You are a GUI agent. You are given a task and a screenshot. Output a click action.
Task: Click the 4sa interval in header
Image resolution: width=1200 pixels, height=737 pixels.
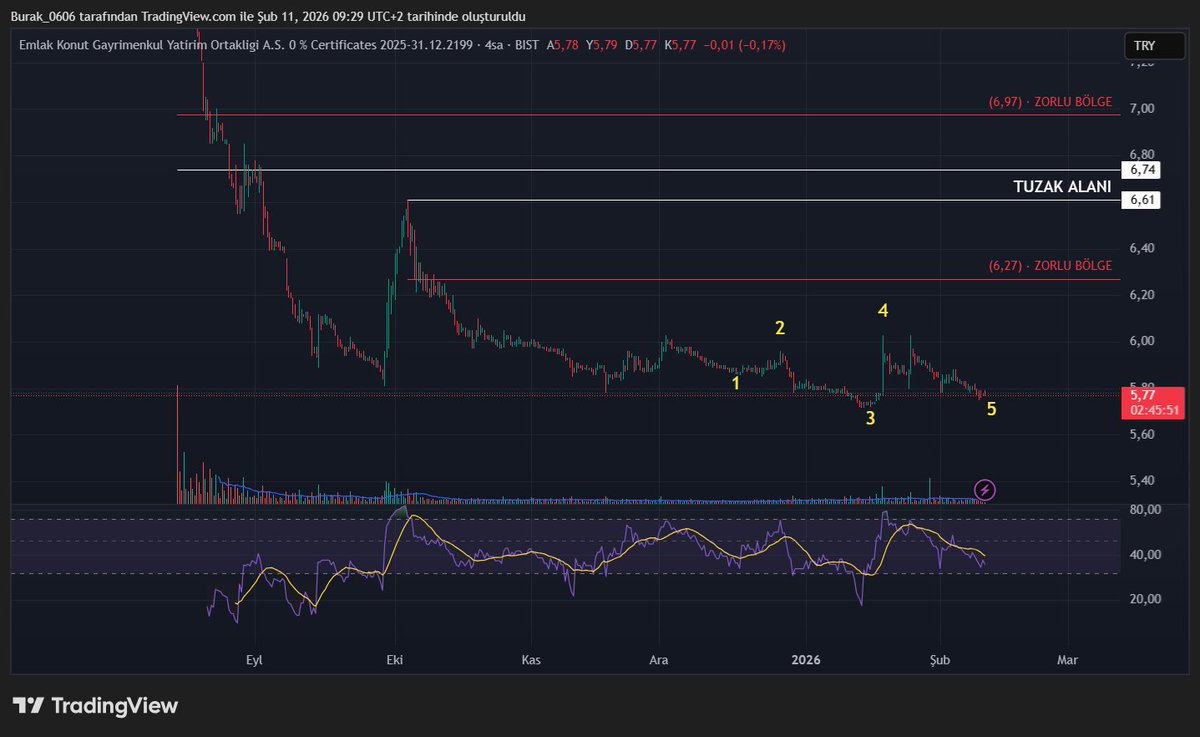tap(492, 45)
